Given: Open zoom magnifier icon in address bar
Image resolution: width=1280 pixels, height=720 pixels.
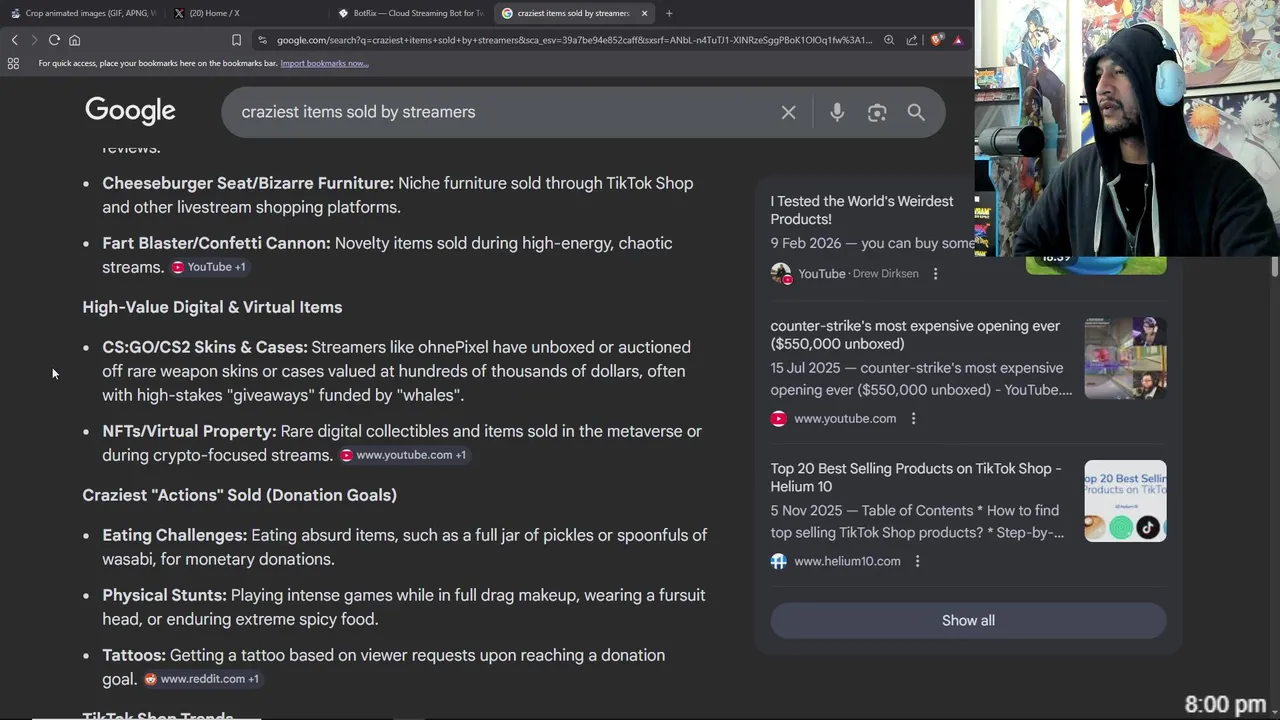Looking at the screenshot, I should [889, 40].
